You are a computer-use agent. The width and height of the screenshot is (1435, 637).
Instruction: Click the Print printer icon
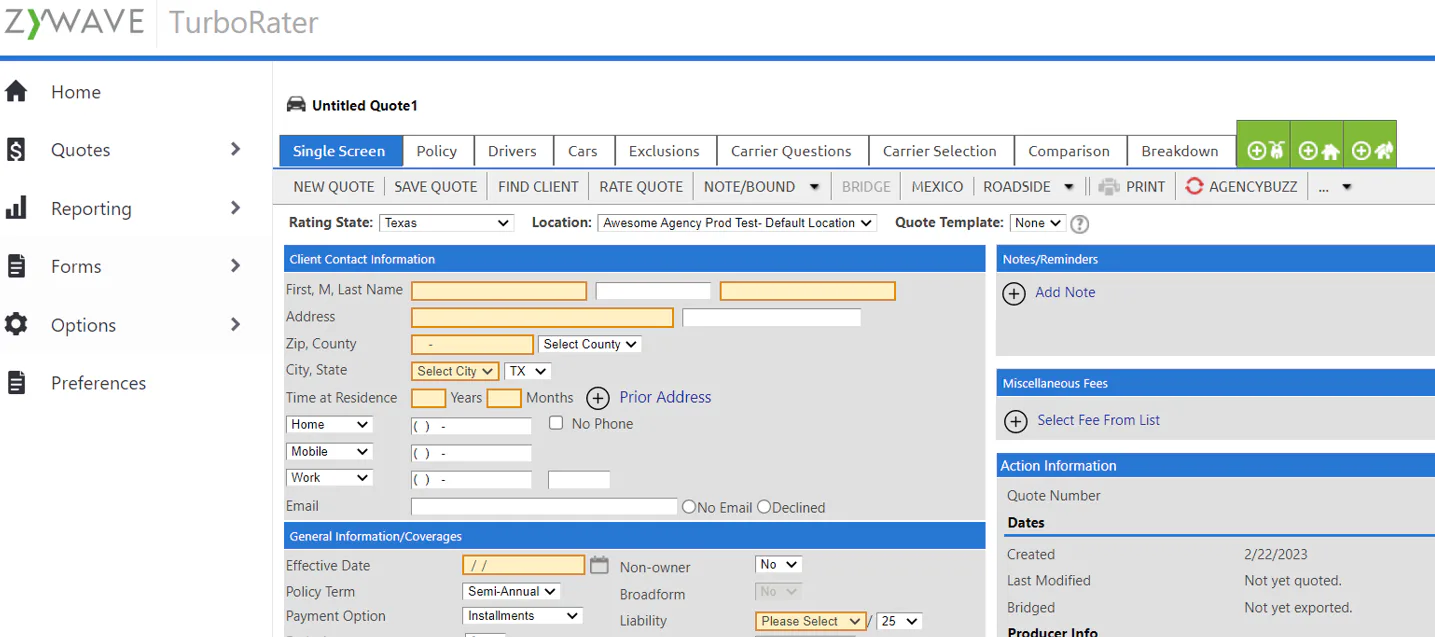[x=1108, y=186]
